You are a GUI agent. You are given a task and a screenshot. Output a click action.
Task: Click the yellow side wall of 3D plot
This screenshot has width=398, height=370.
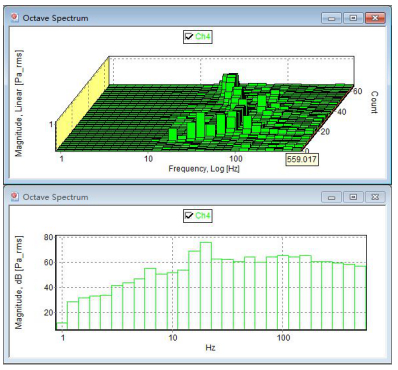pyautogui.click(x=82, y=104)
